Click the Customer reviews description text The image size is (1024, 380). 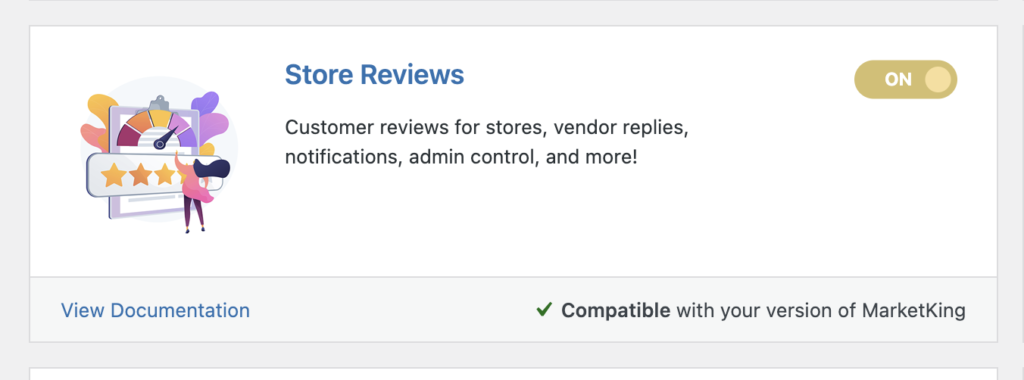point(487,142)
